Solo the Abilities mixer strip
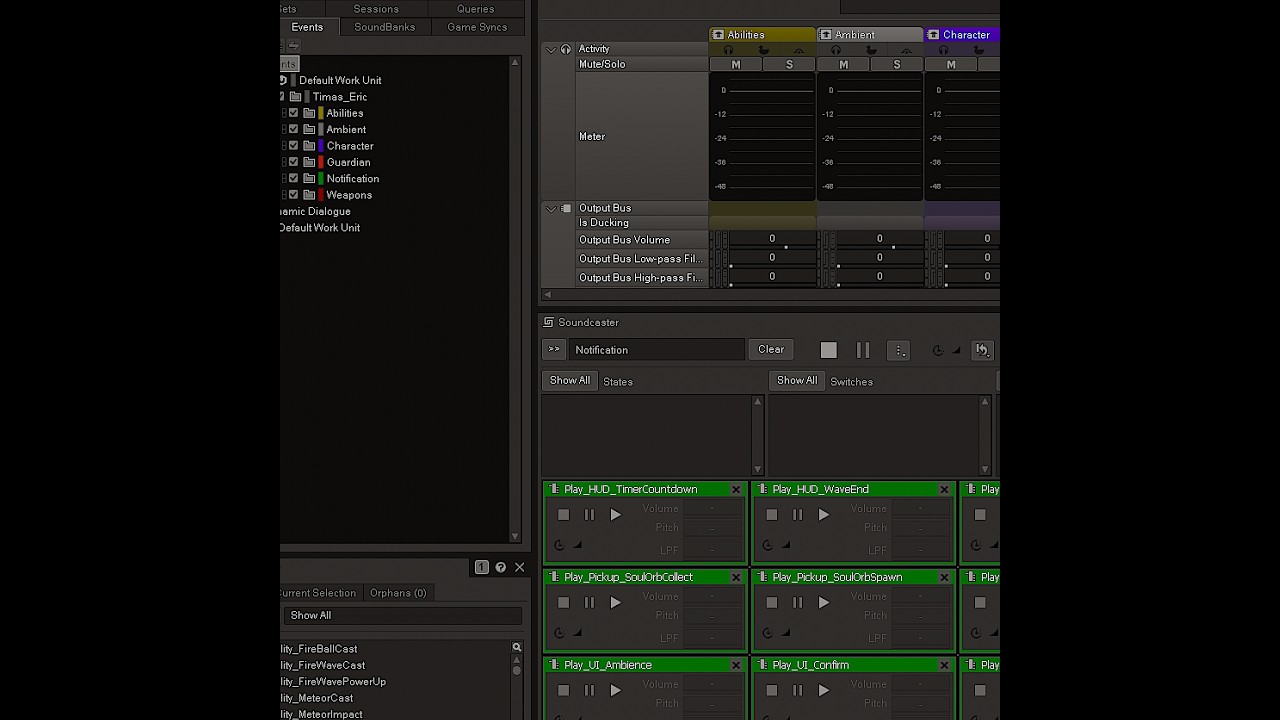 [x=789, y=65]
